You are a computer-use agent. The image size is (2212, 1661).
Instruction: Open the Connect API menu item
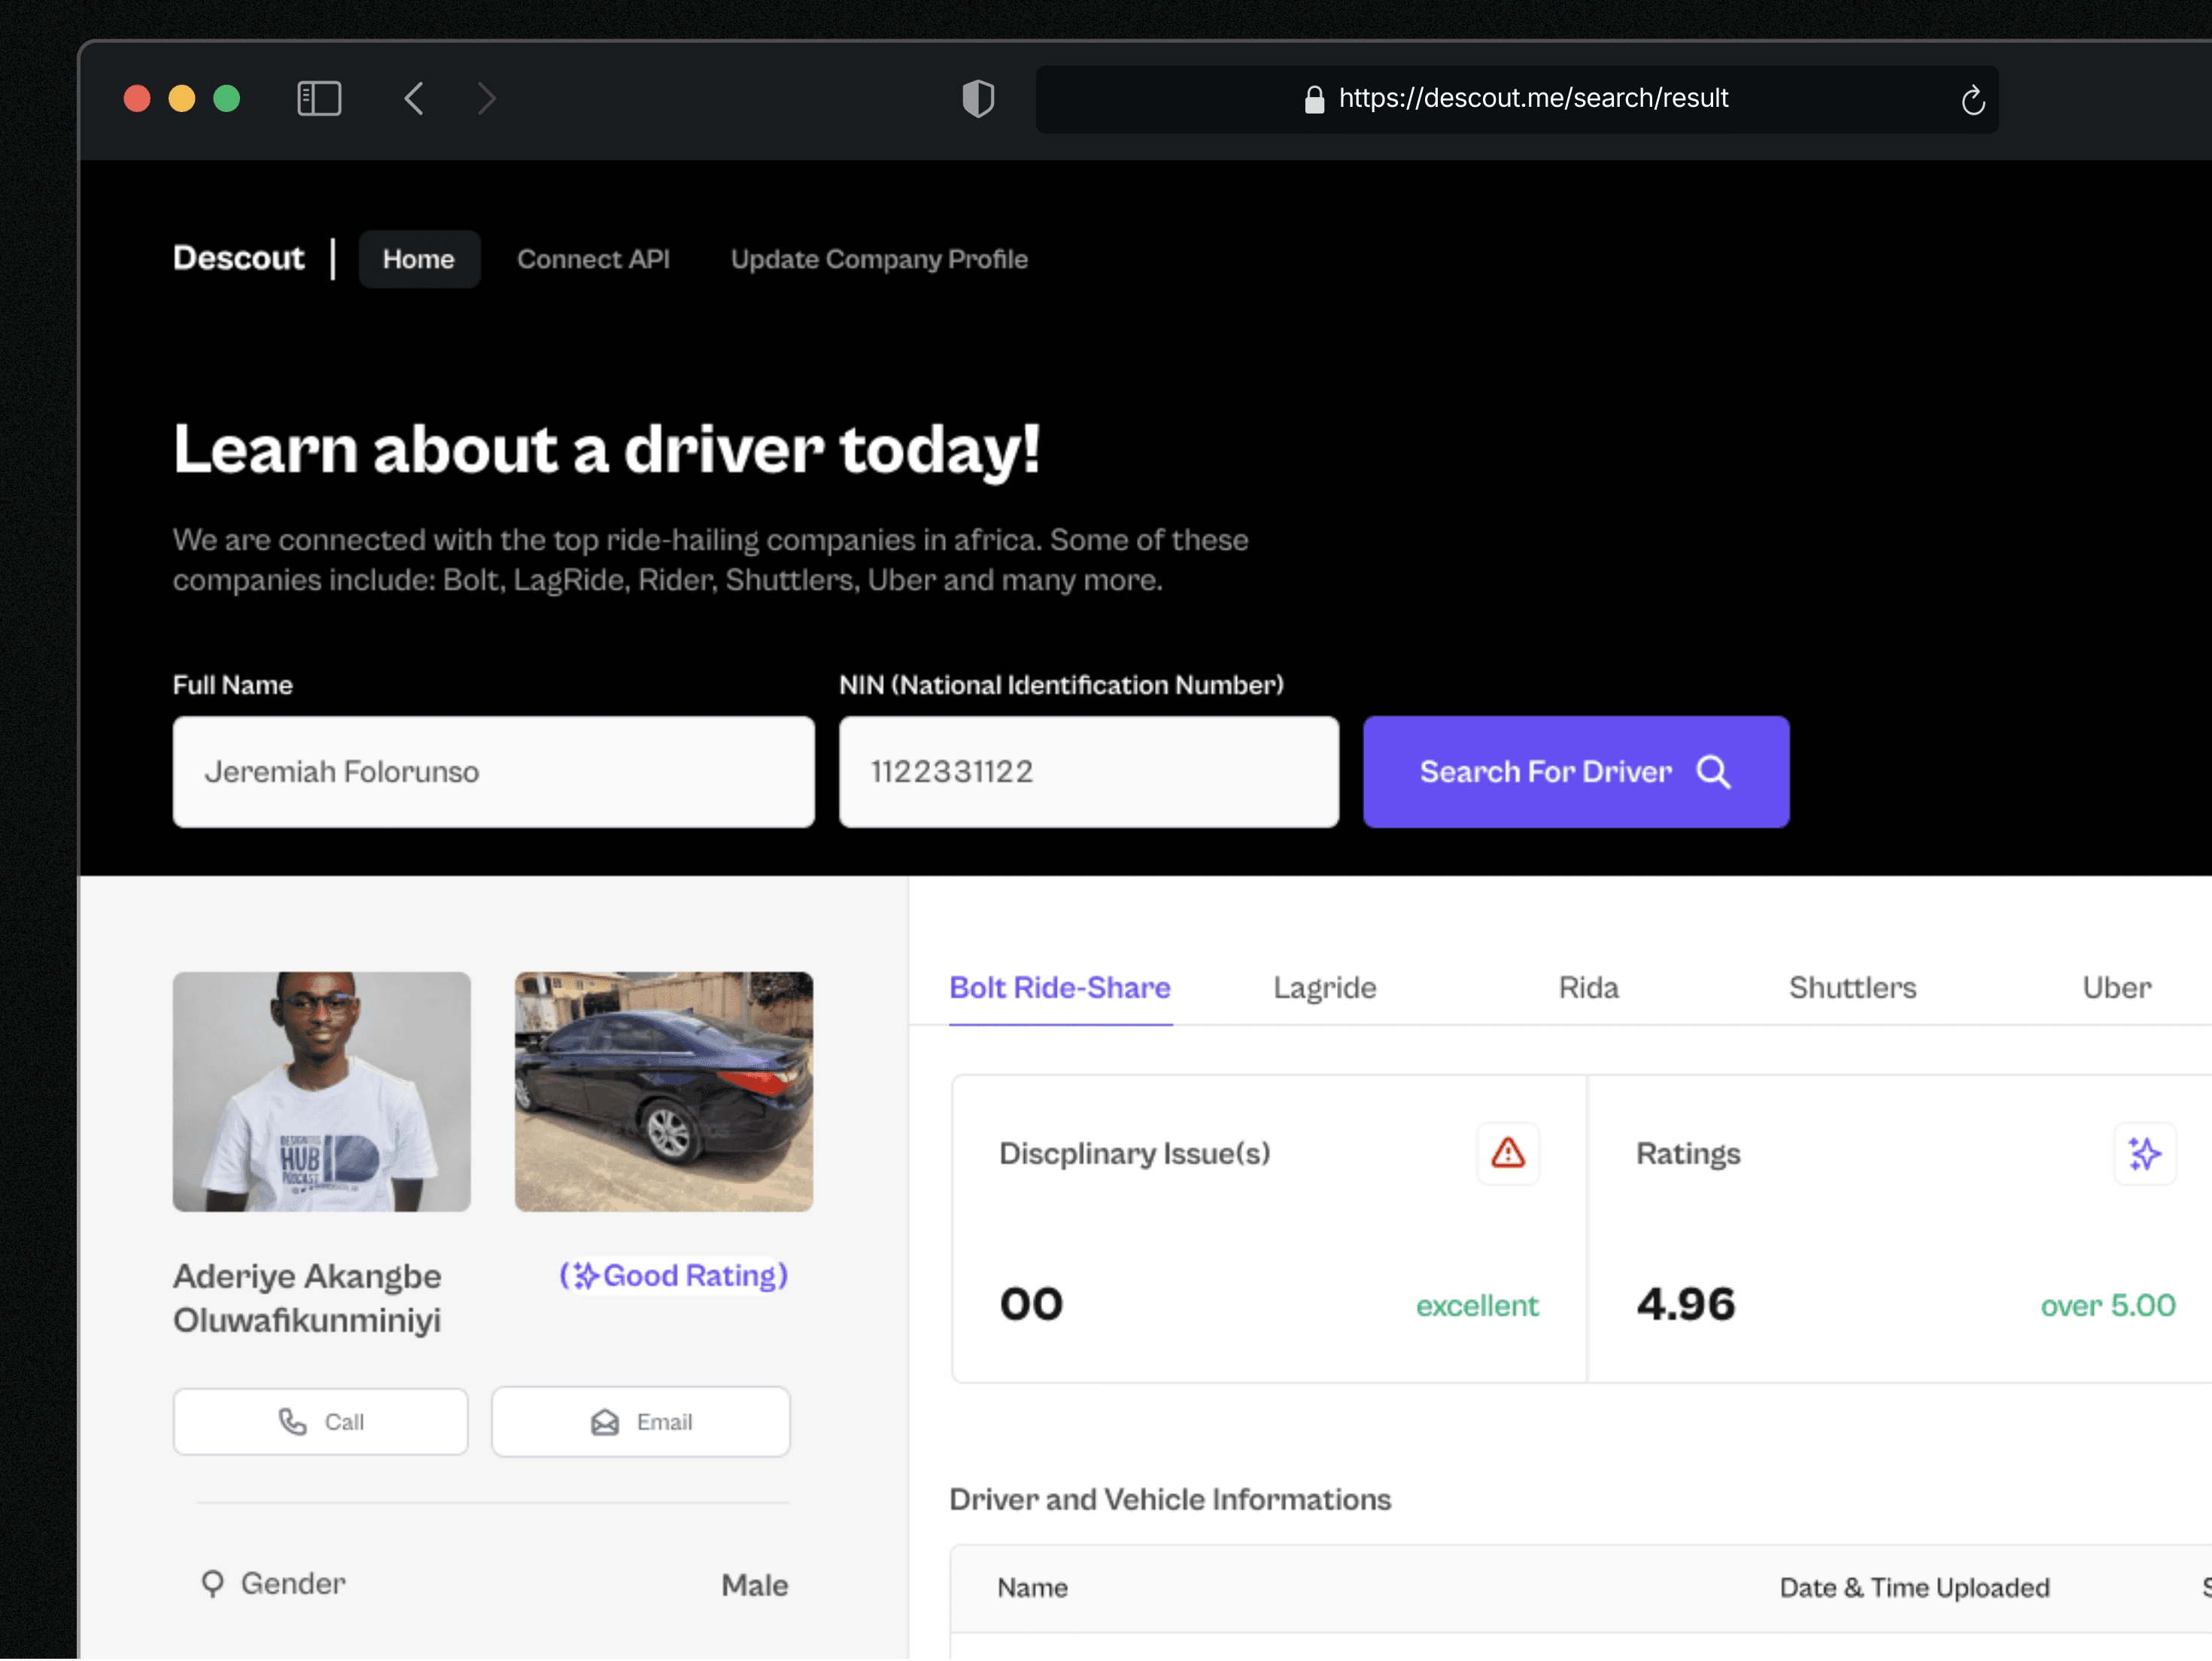click(593, 259)
